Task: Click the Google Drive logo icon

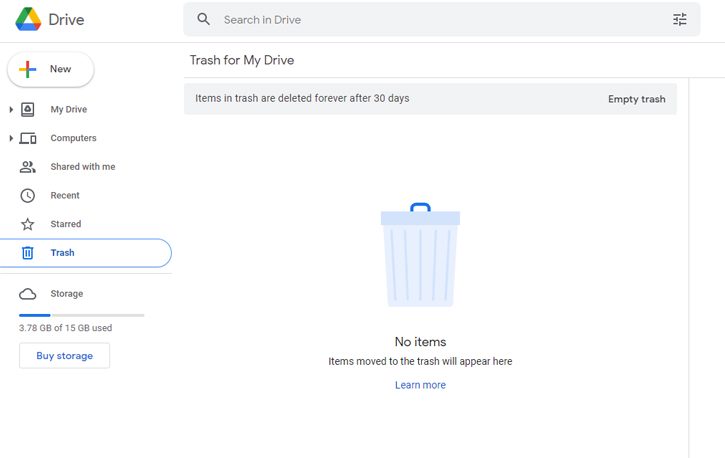Action: click(x=28, y=19)
